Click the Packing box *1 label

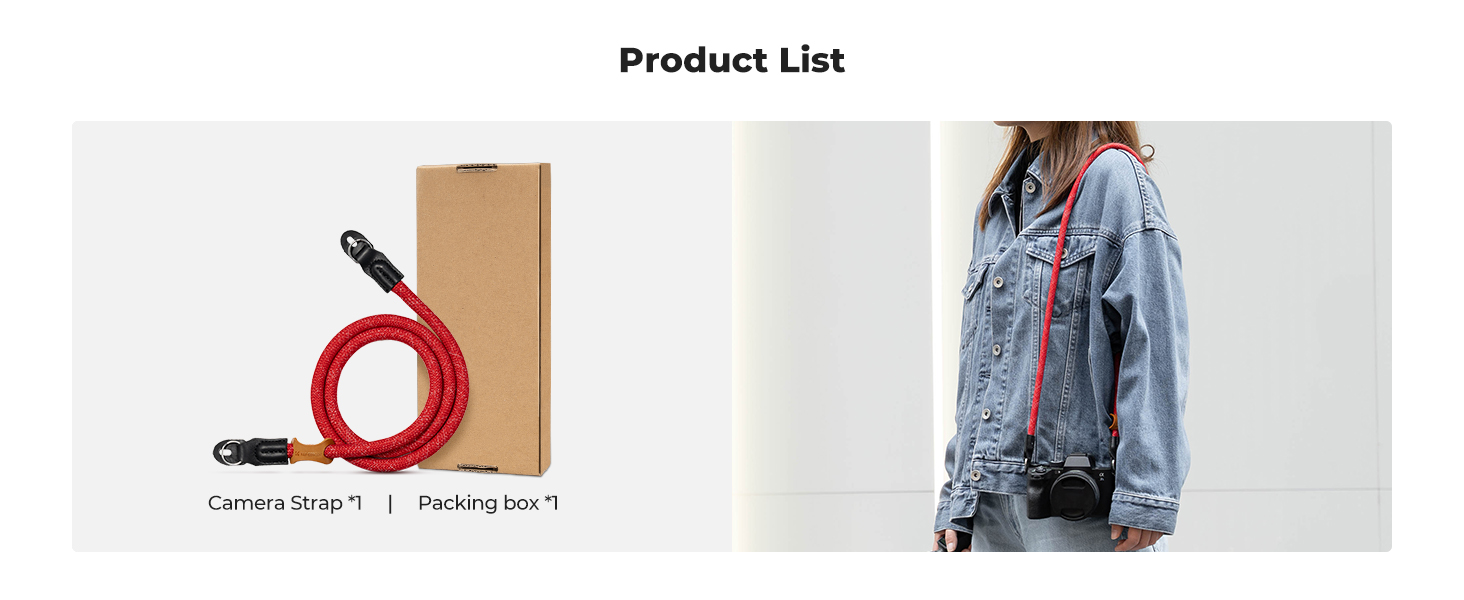[488, 503]
